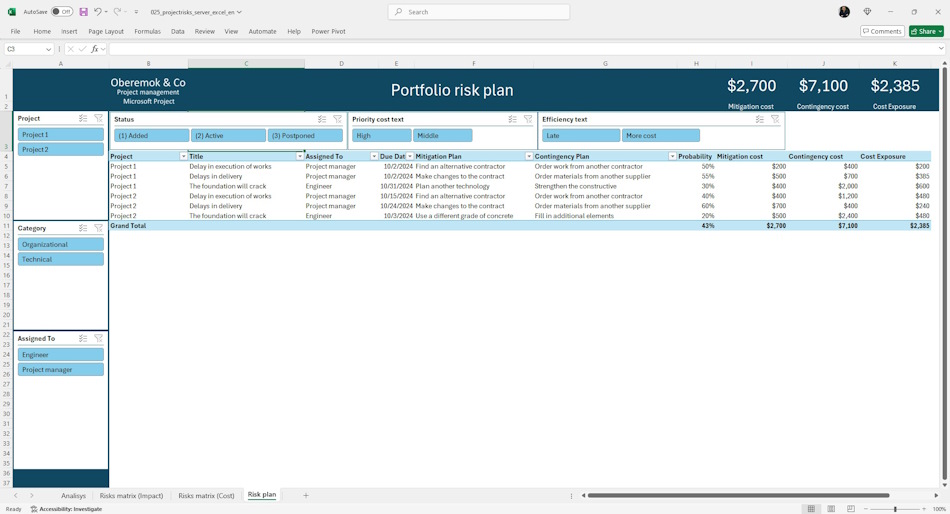Open the Formulas ribbon tab
Viewport: 950px width, 514px height.
click(147, 32)
